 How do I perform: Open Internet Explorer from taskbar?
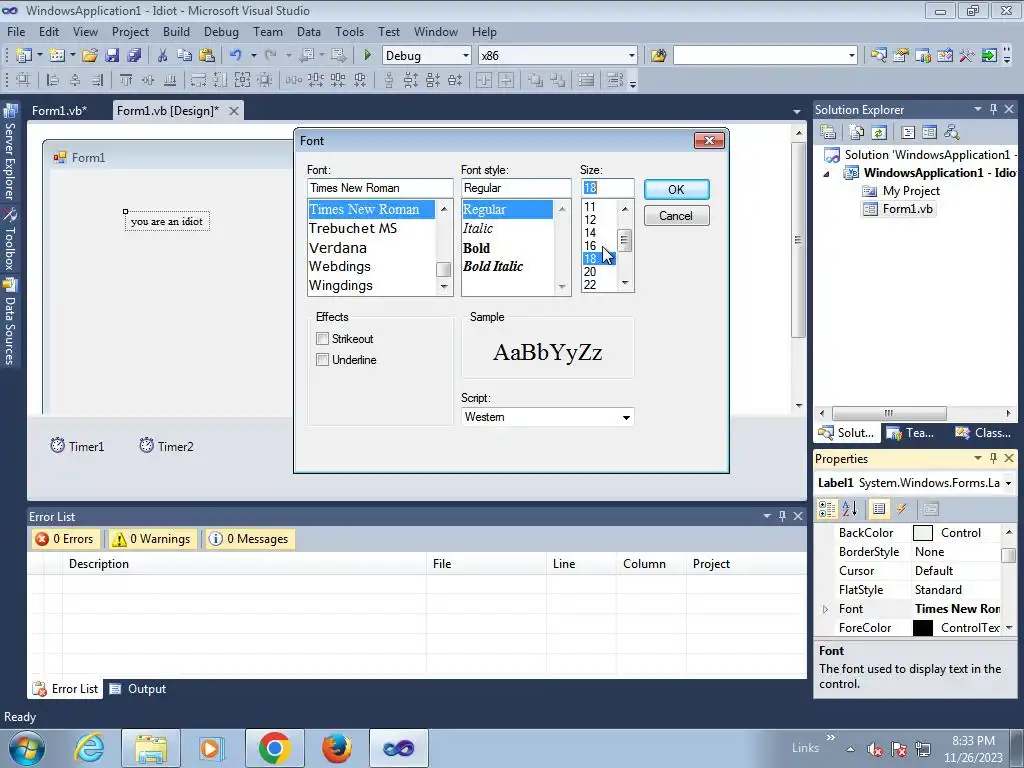[89, 748]
